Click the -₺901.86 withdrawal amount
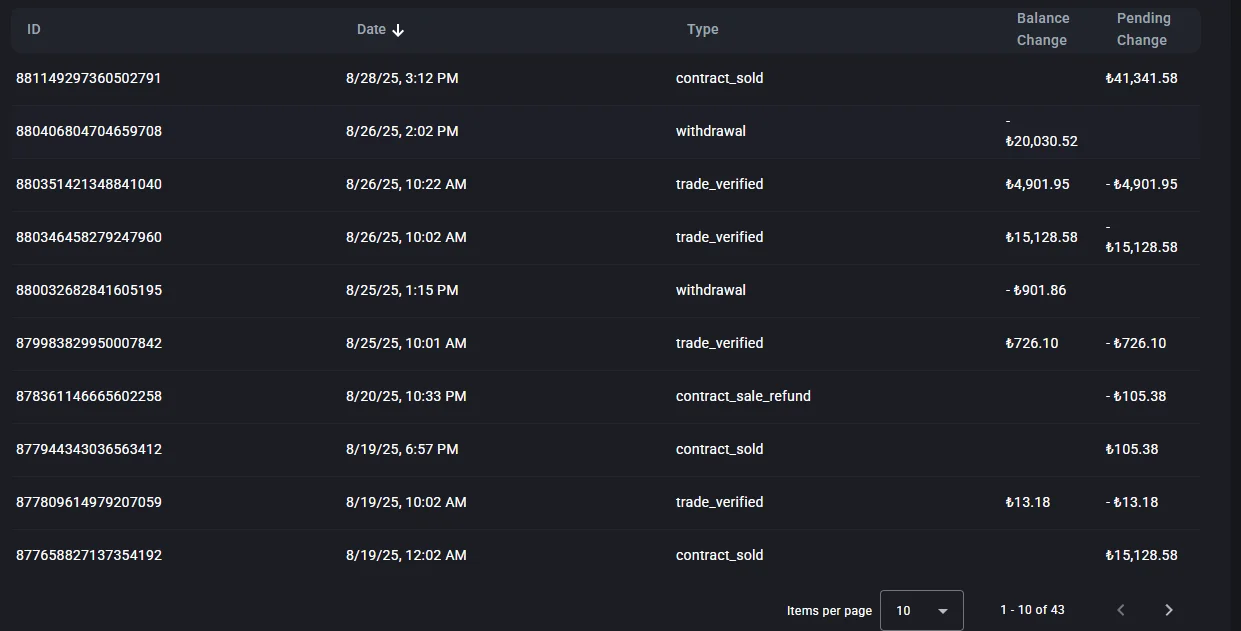The height and width of the screenshot is (631, 1241). (1036, 290)
